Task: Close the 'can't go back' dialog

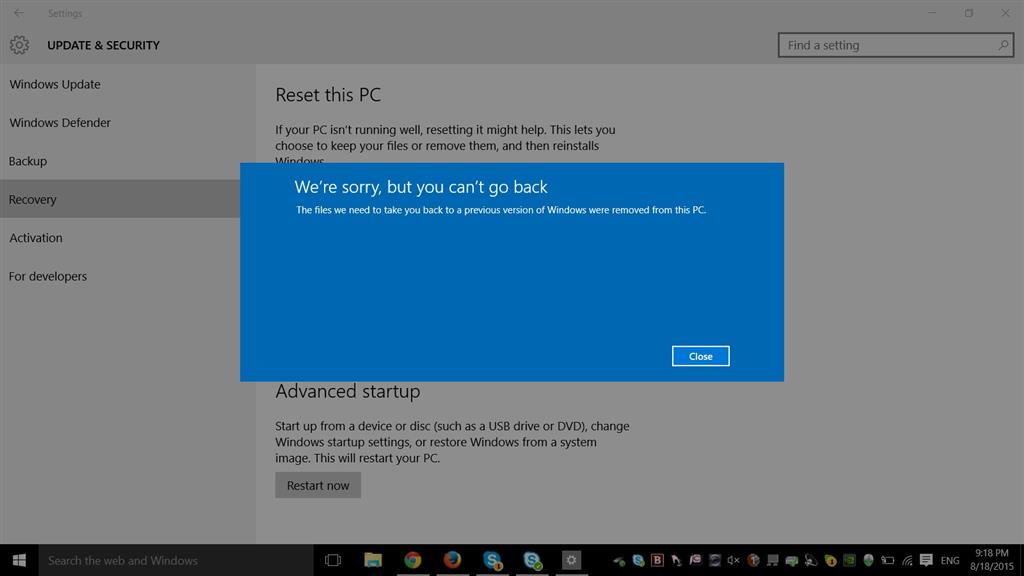Action: pyautogui.click(x=700, y=356)
